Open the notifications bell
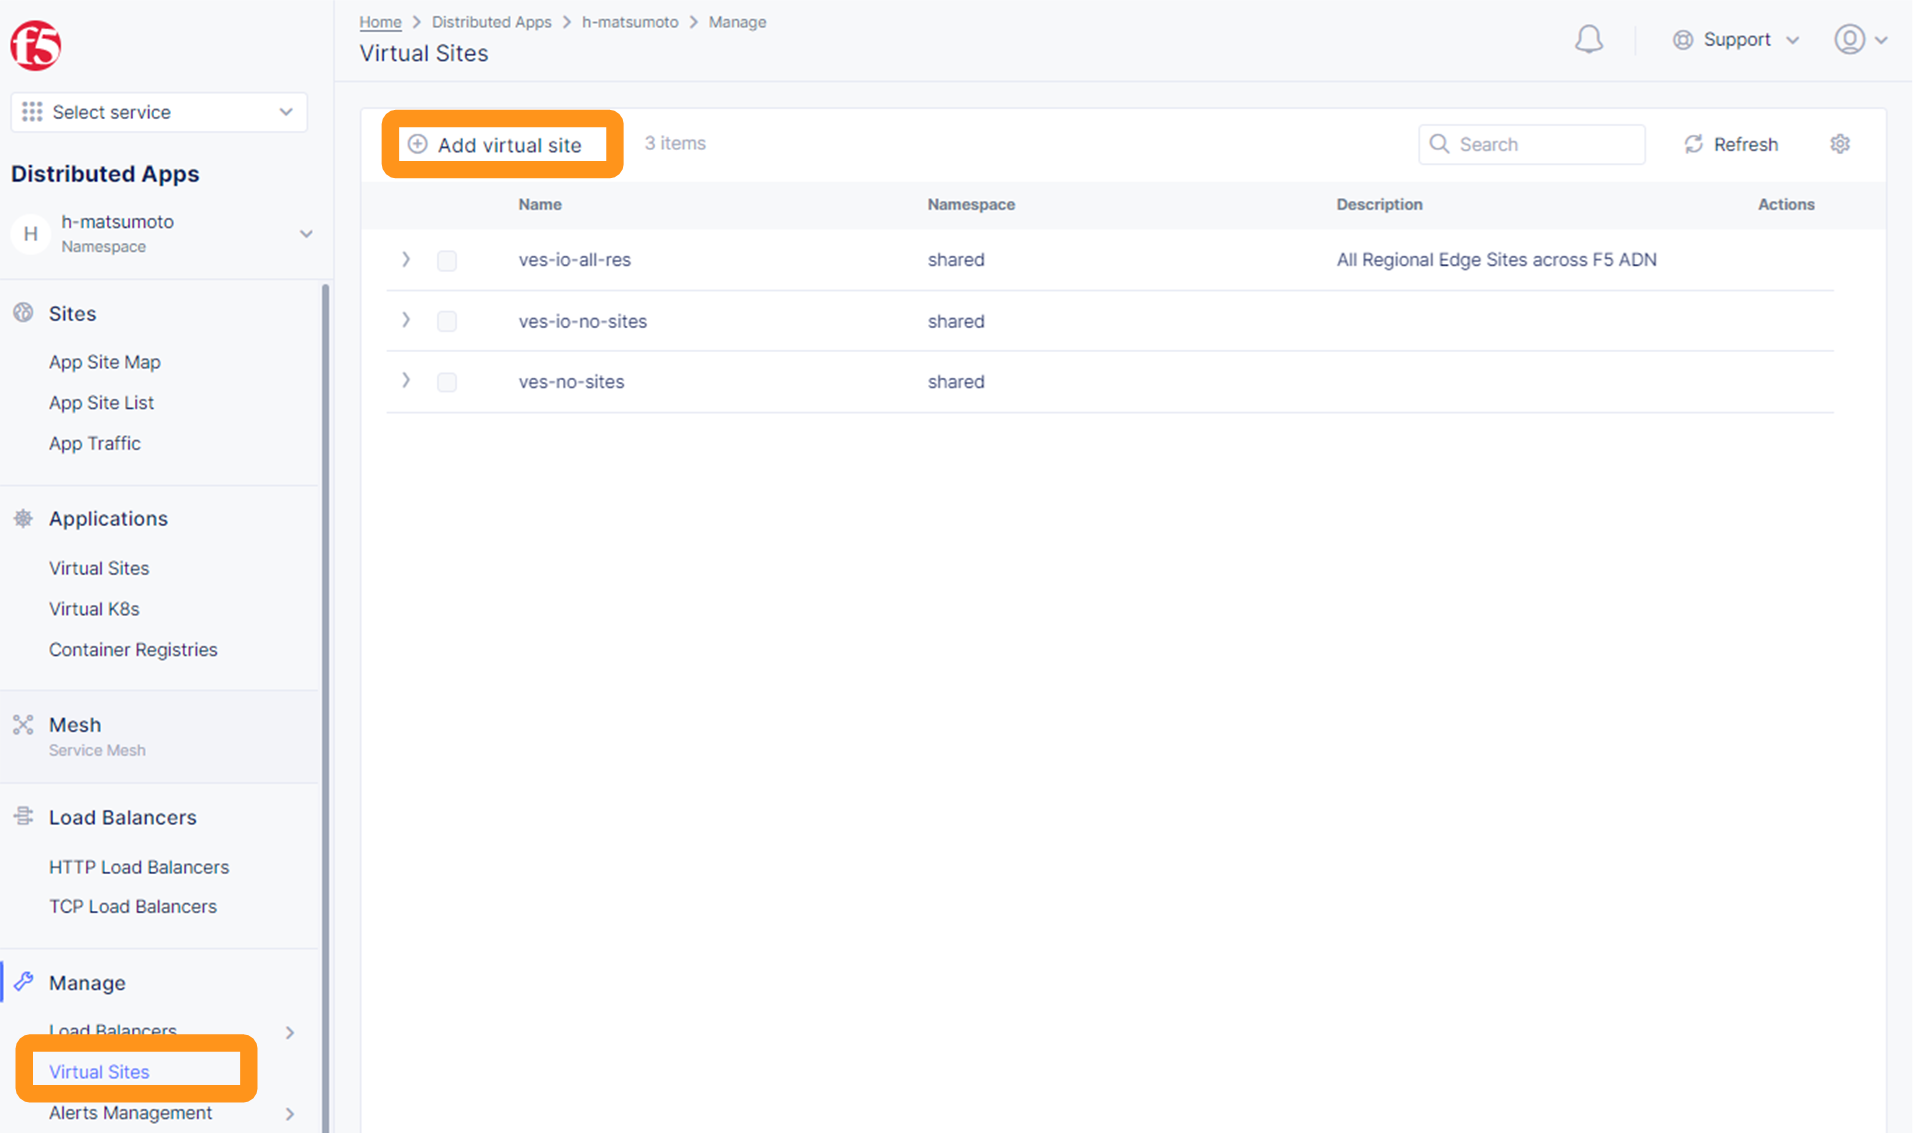The image size is (1913, 1134). 1588,40
